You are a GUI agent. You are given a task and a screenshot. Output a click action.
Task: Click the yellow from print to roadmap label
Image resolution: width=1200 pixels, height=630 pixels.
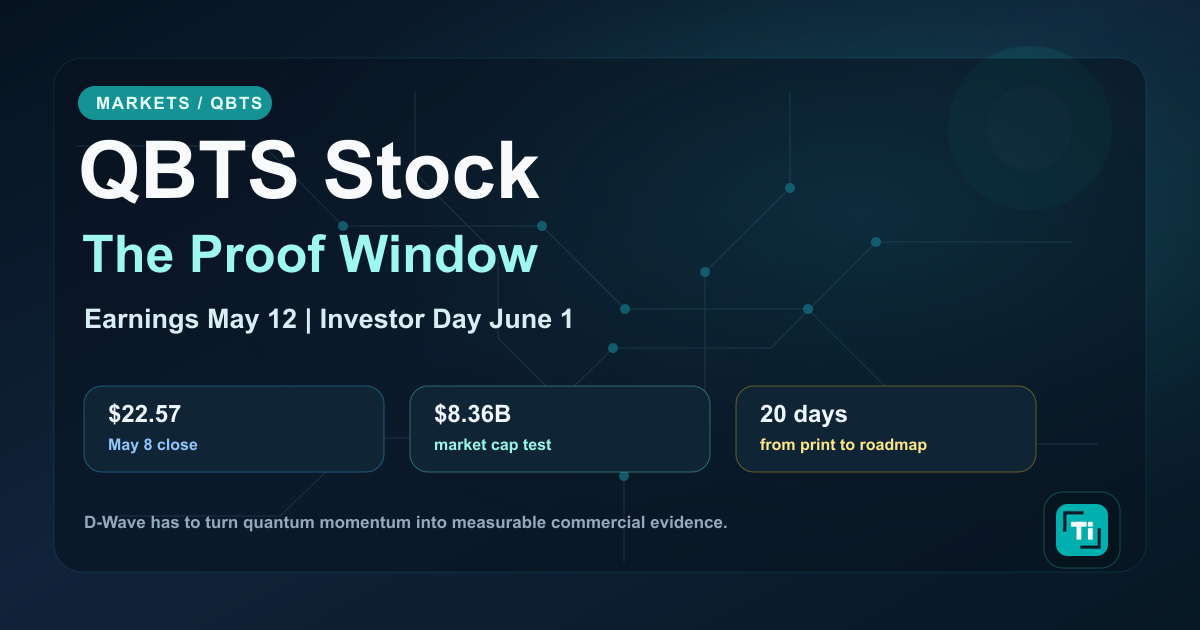pyautogui.click(x=843, y=444)
